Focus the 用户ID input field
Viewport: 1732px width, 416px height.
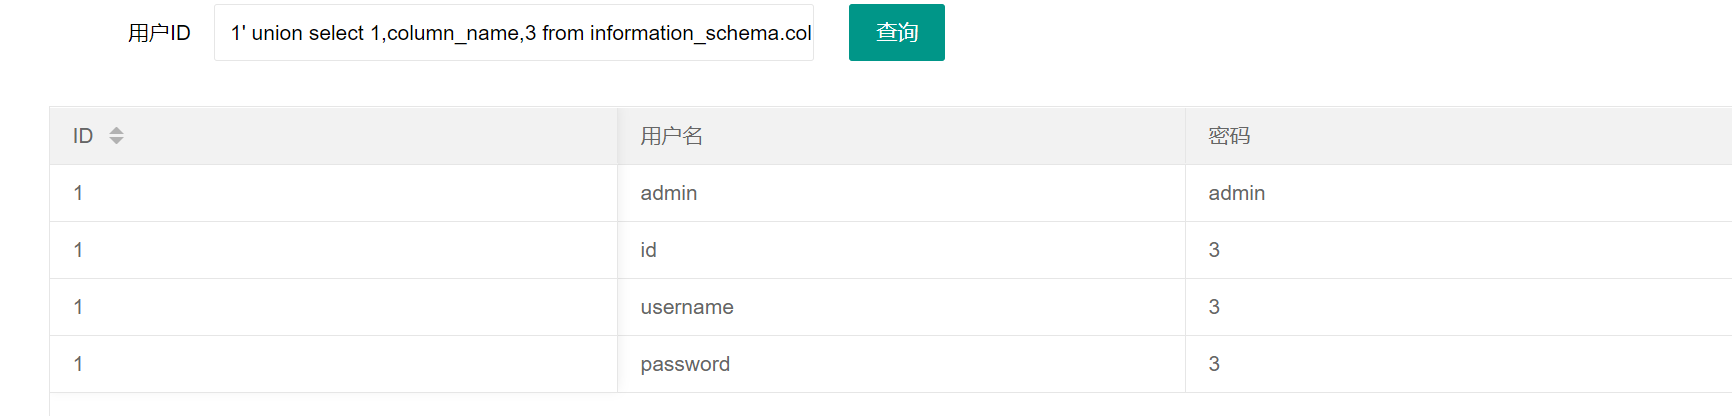[x=514, y=32]
